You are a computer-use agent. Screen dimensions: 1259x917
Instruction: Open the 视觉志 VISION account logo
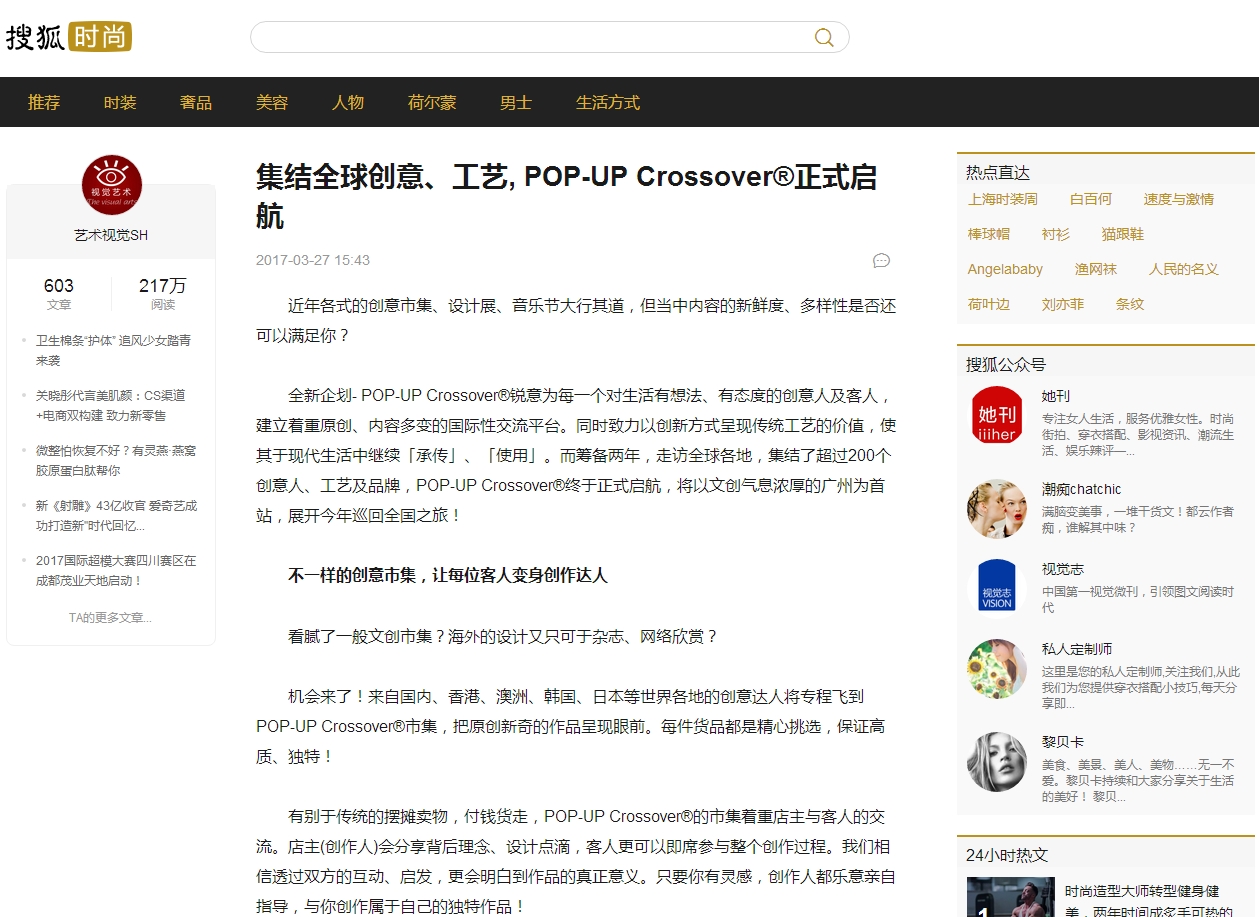tap(997, 588)
